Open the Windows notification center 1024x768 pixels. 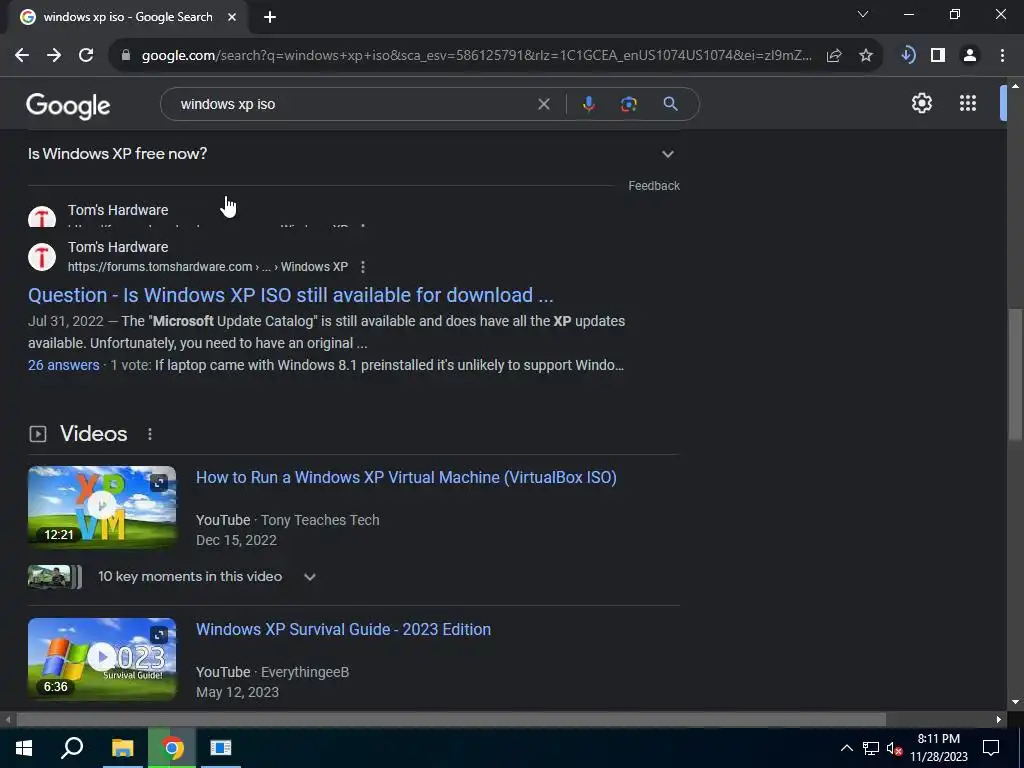[991, 748]
